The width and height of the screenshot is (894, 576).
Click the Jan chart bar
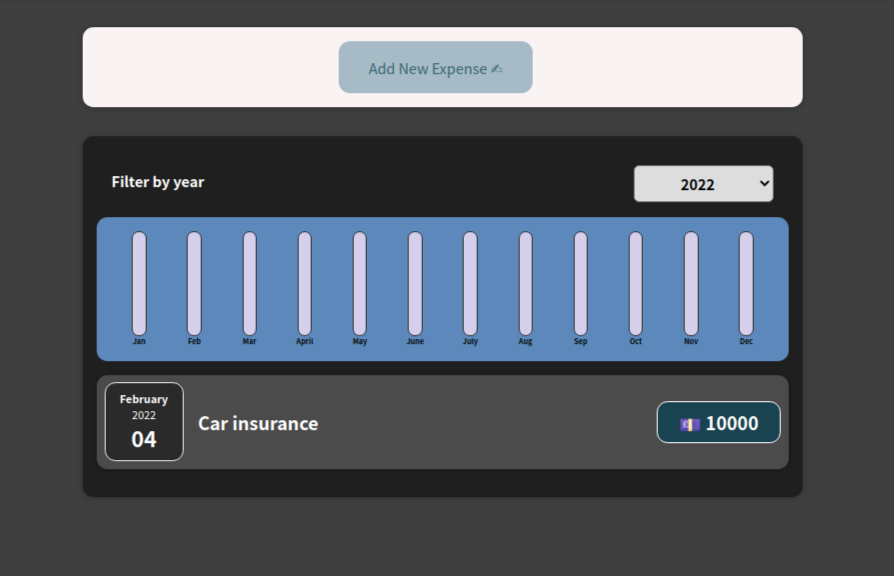click(x=139, y=283)
